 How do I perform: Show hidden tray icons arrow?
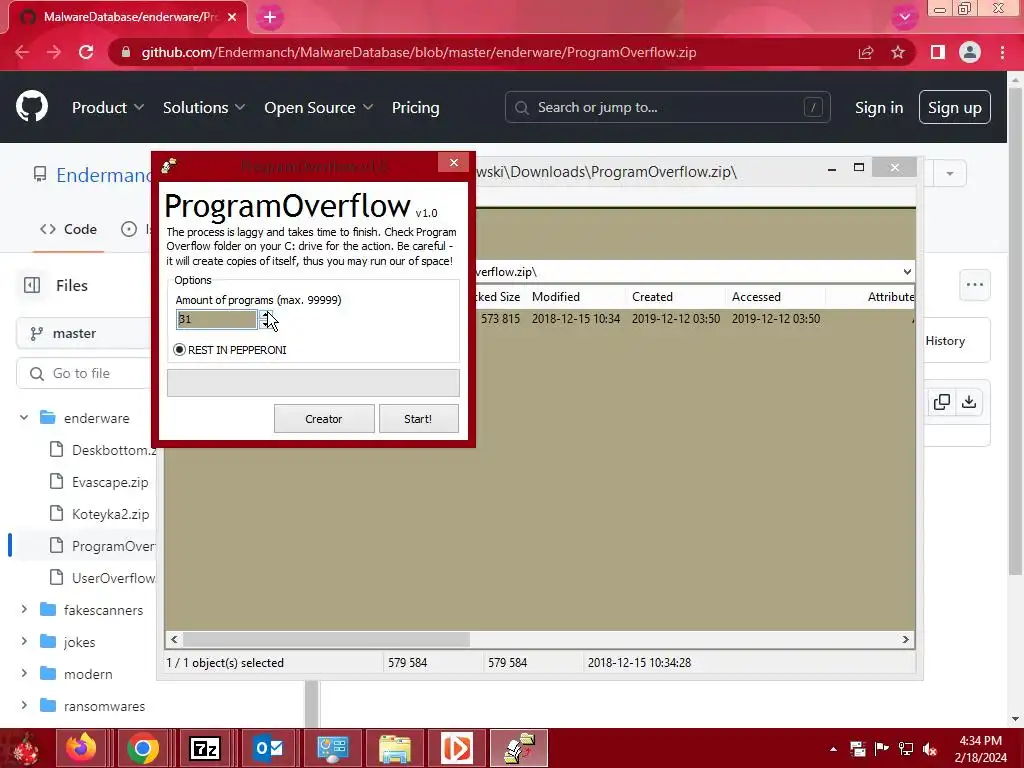point(833,749)
